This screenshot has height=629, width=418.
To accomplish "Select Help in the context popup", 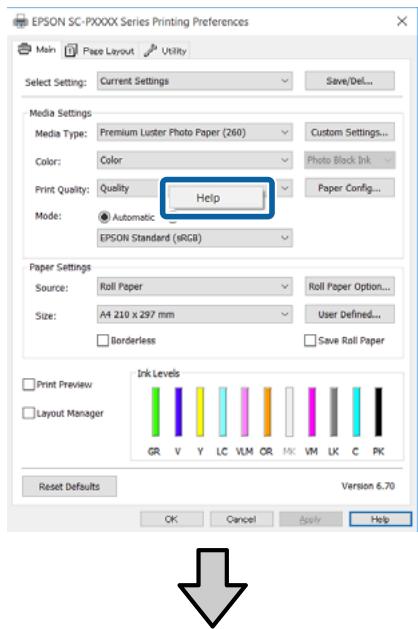I will [217, 198].
